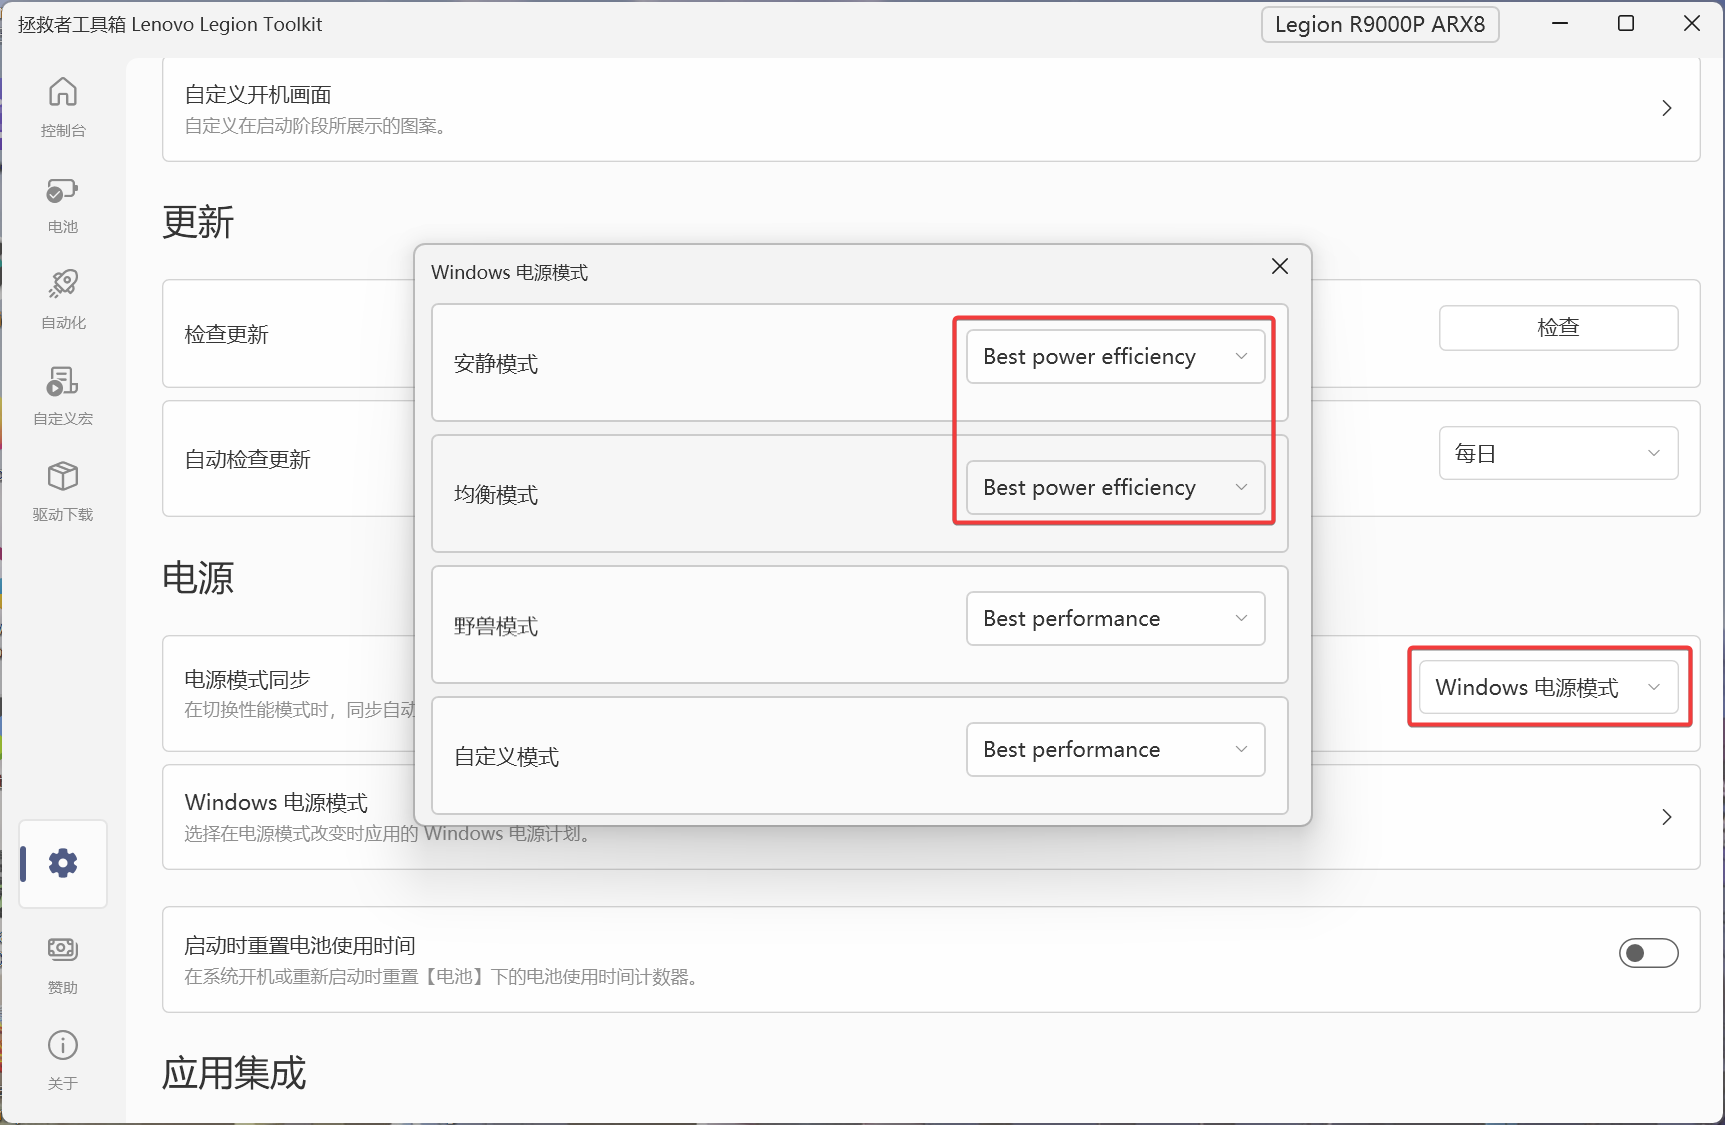Click the settings gear sidebar icon
Viewport: 1725px width, 1125px height.
click(x=63, y=863)
